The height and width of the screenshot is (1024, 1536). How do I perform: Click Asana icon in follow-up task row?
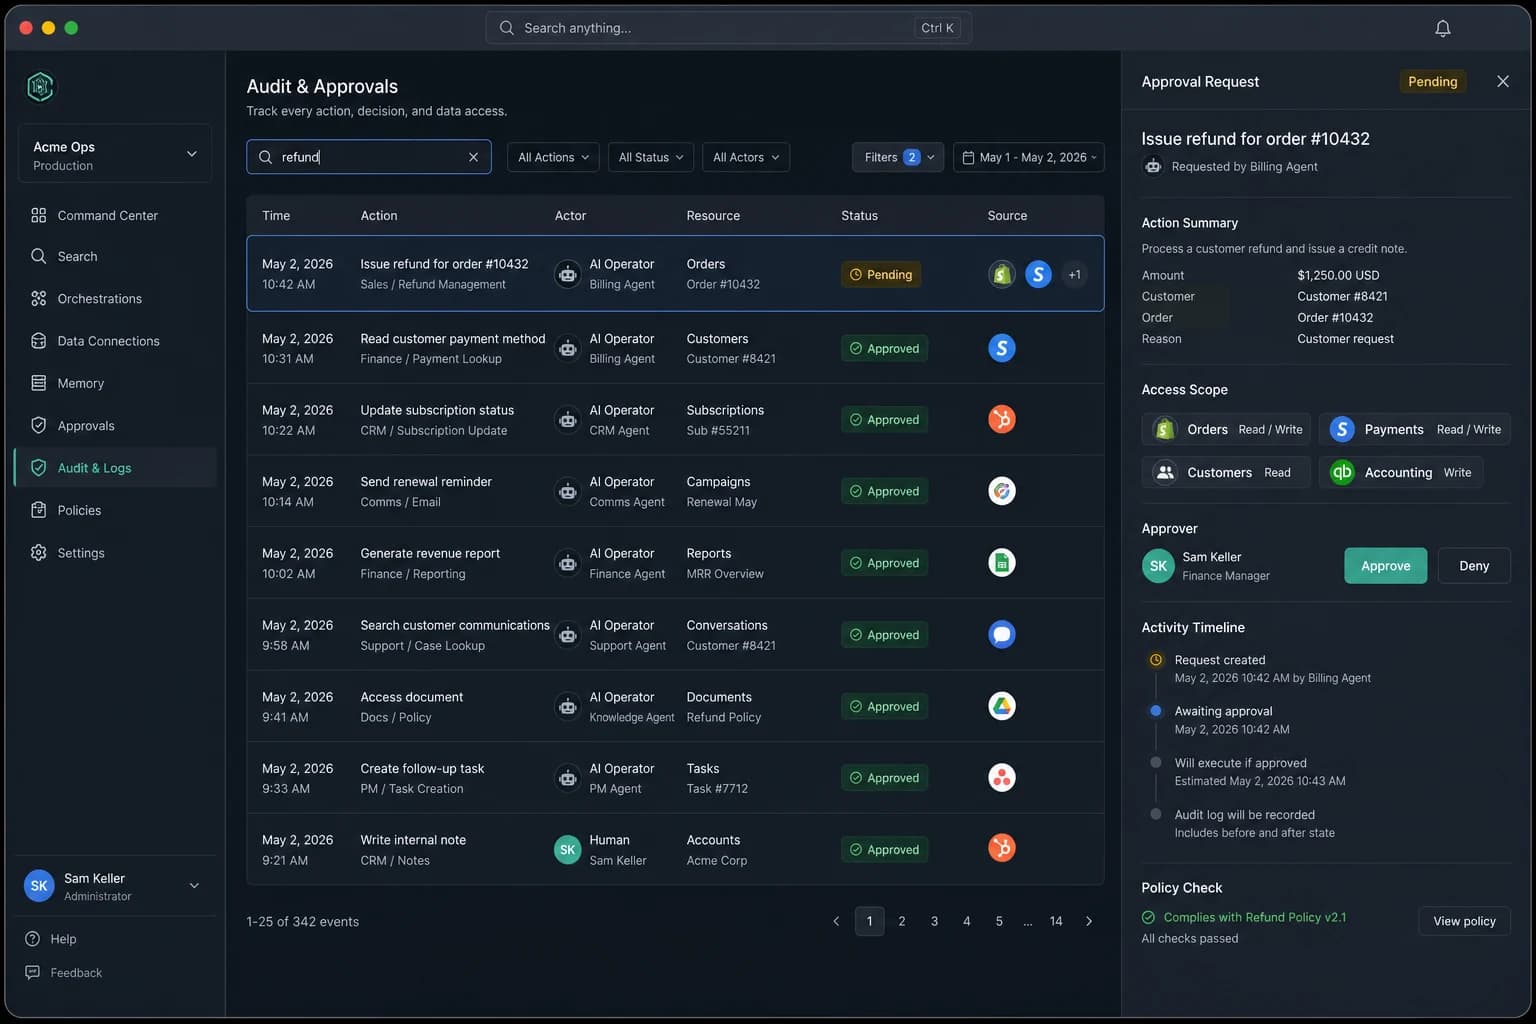pyautogui.click(x=1002, y=777)
